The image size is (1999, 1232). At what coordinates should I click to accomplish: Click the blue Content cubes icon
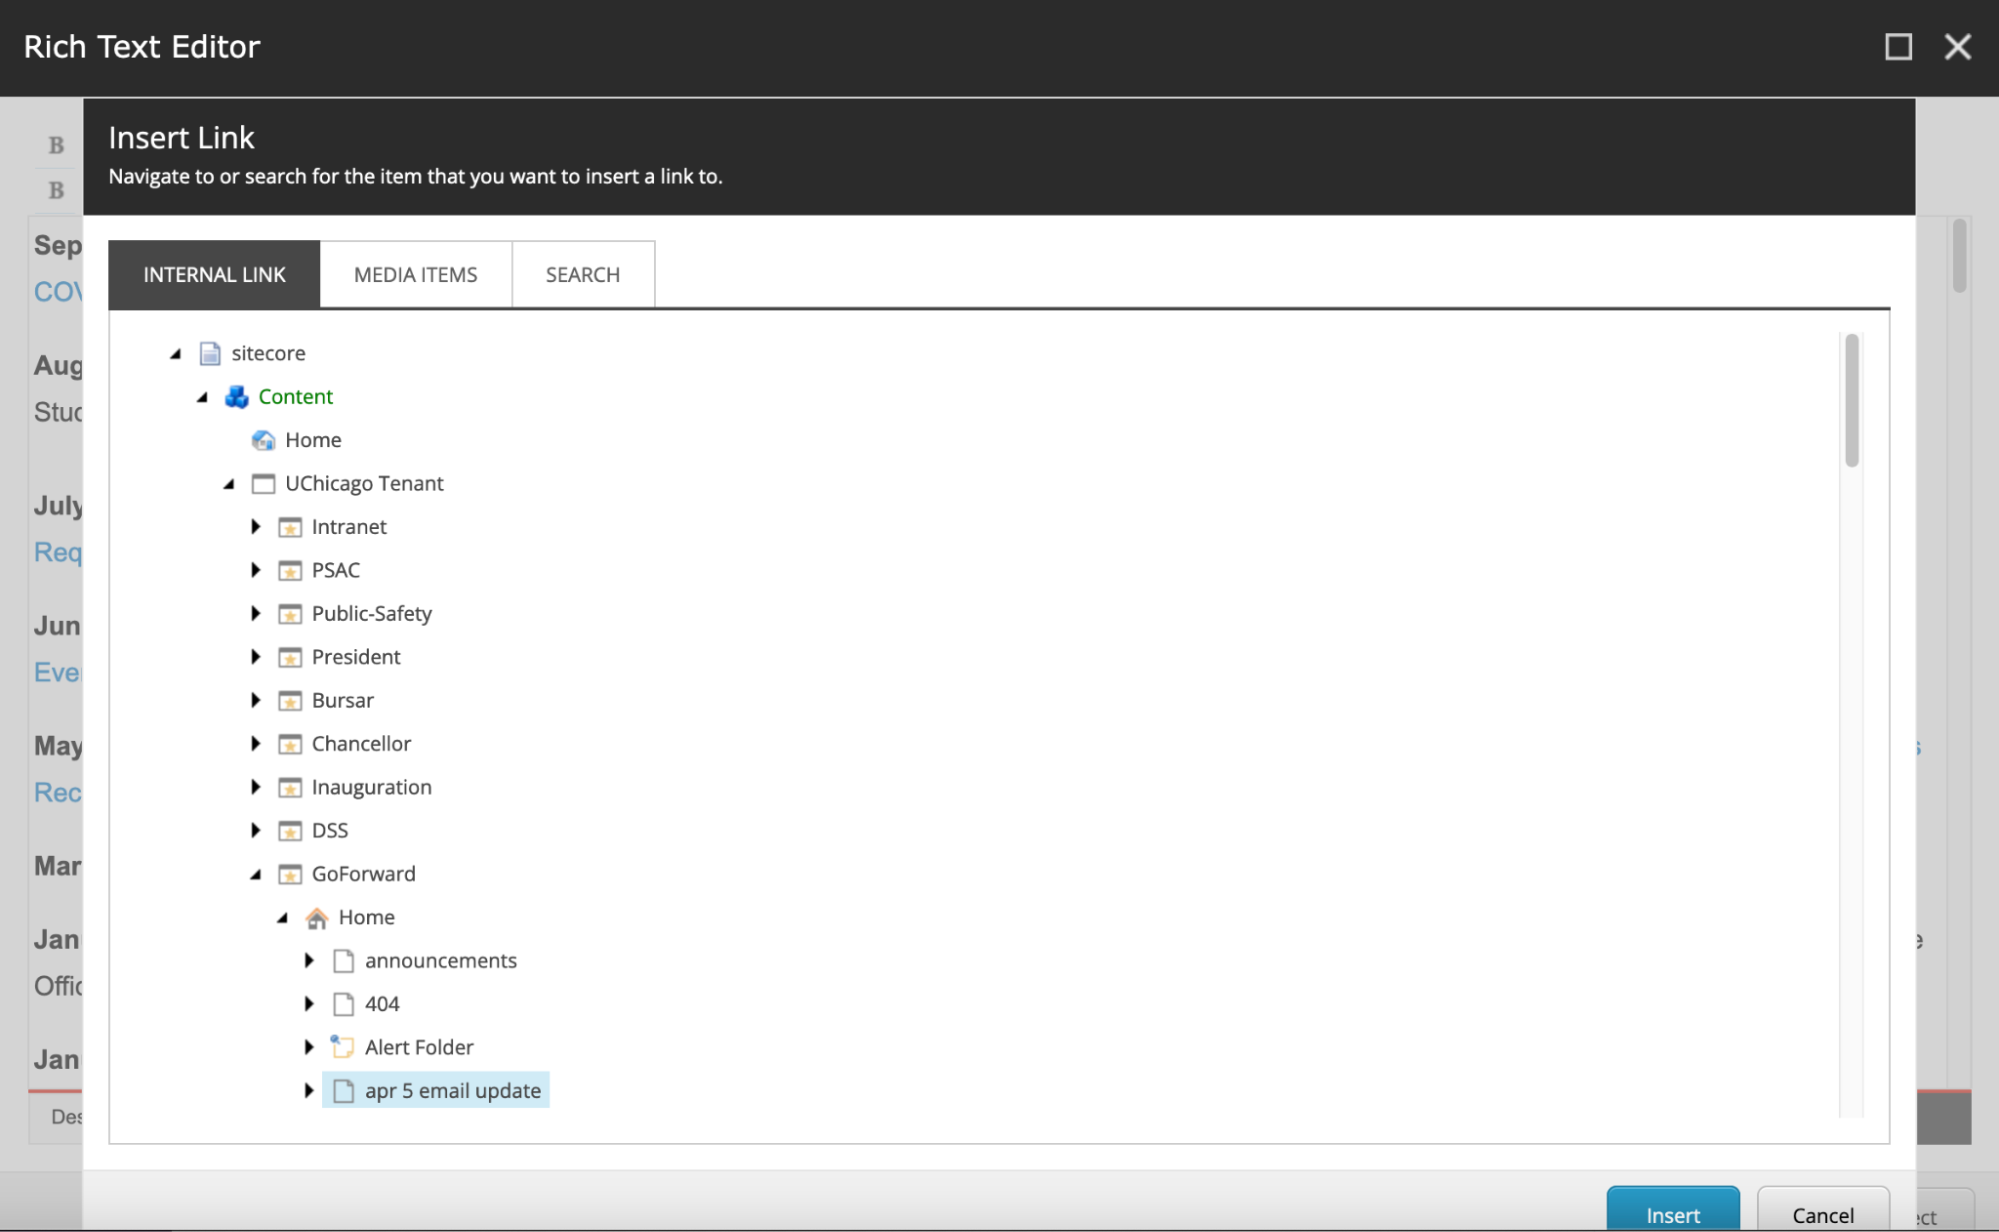(237, 397)
